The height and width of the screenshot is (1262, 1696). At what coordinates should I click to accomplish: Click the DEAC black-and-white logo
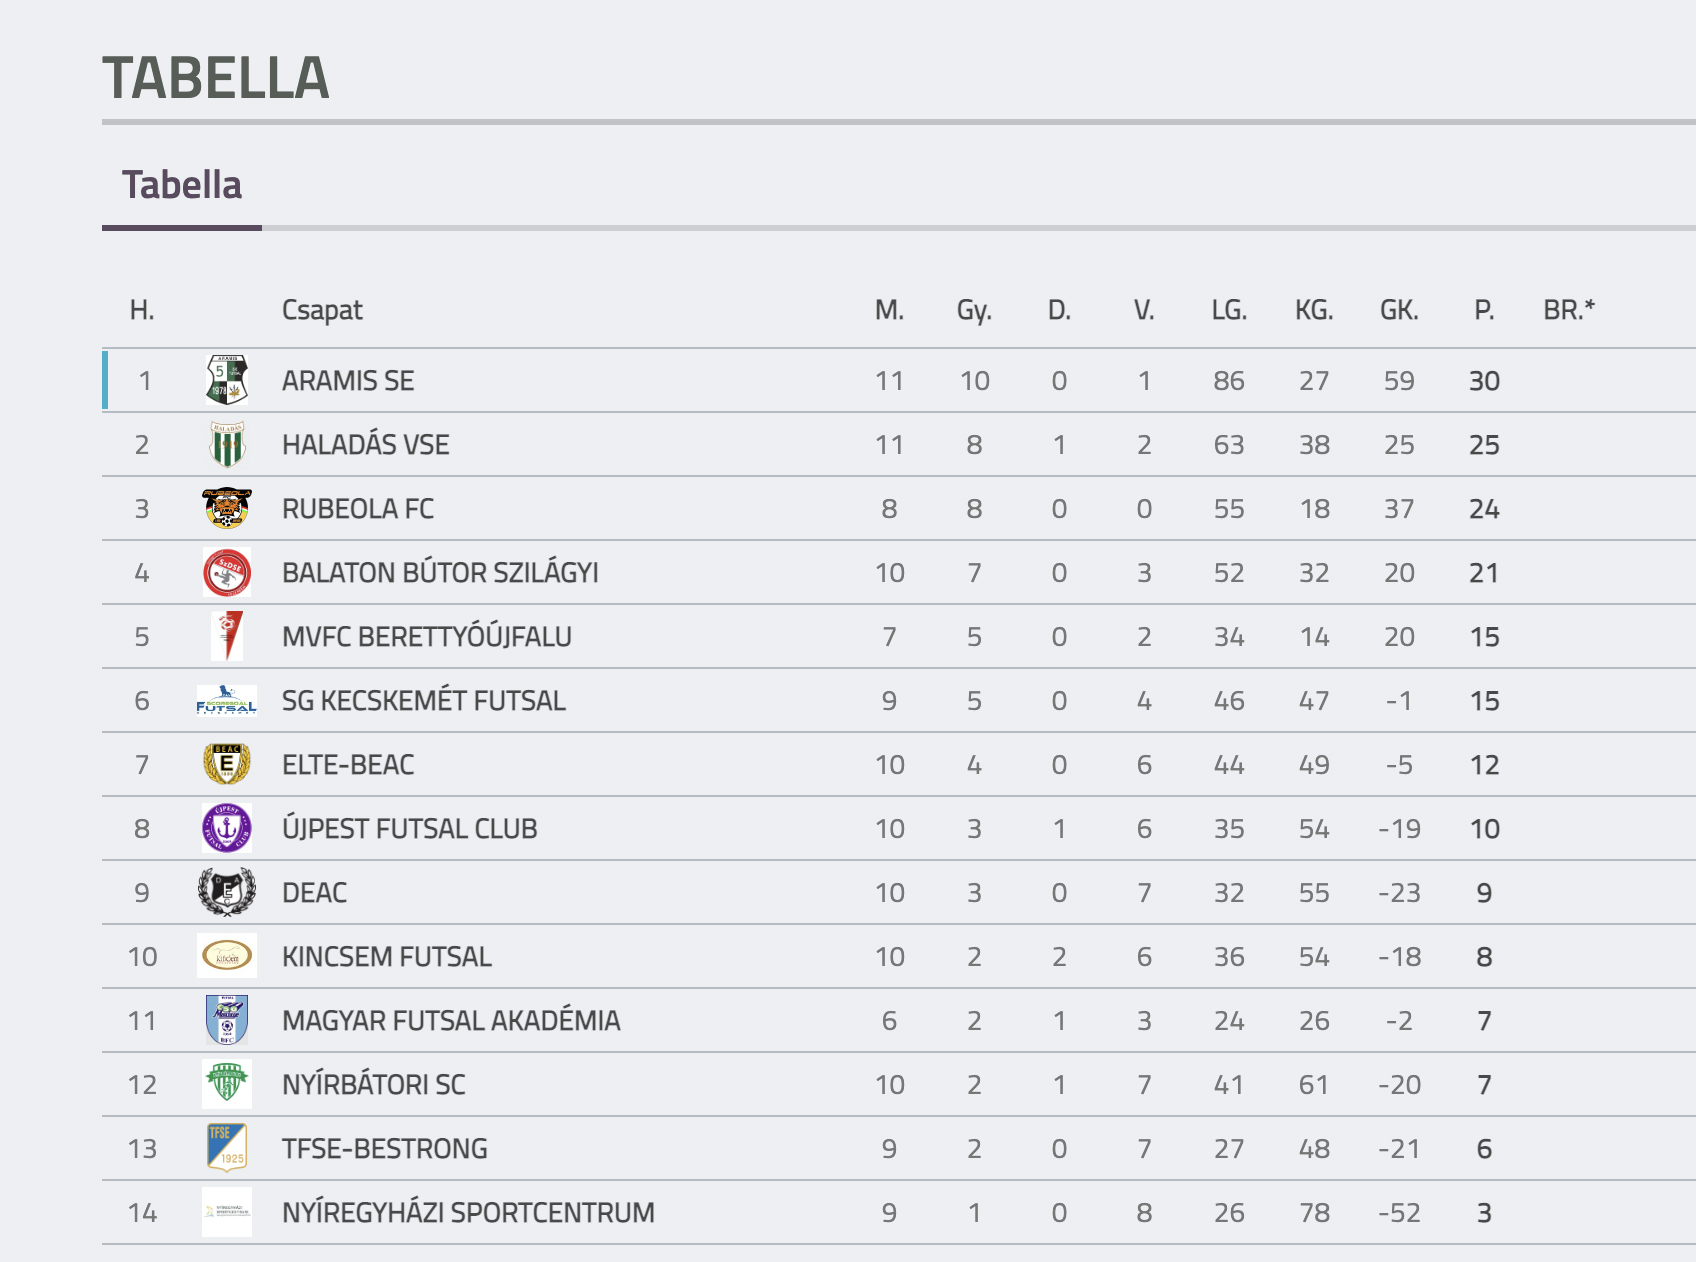[227, 892]
